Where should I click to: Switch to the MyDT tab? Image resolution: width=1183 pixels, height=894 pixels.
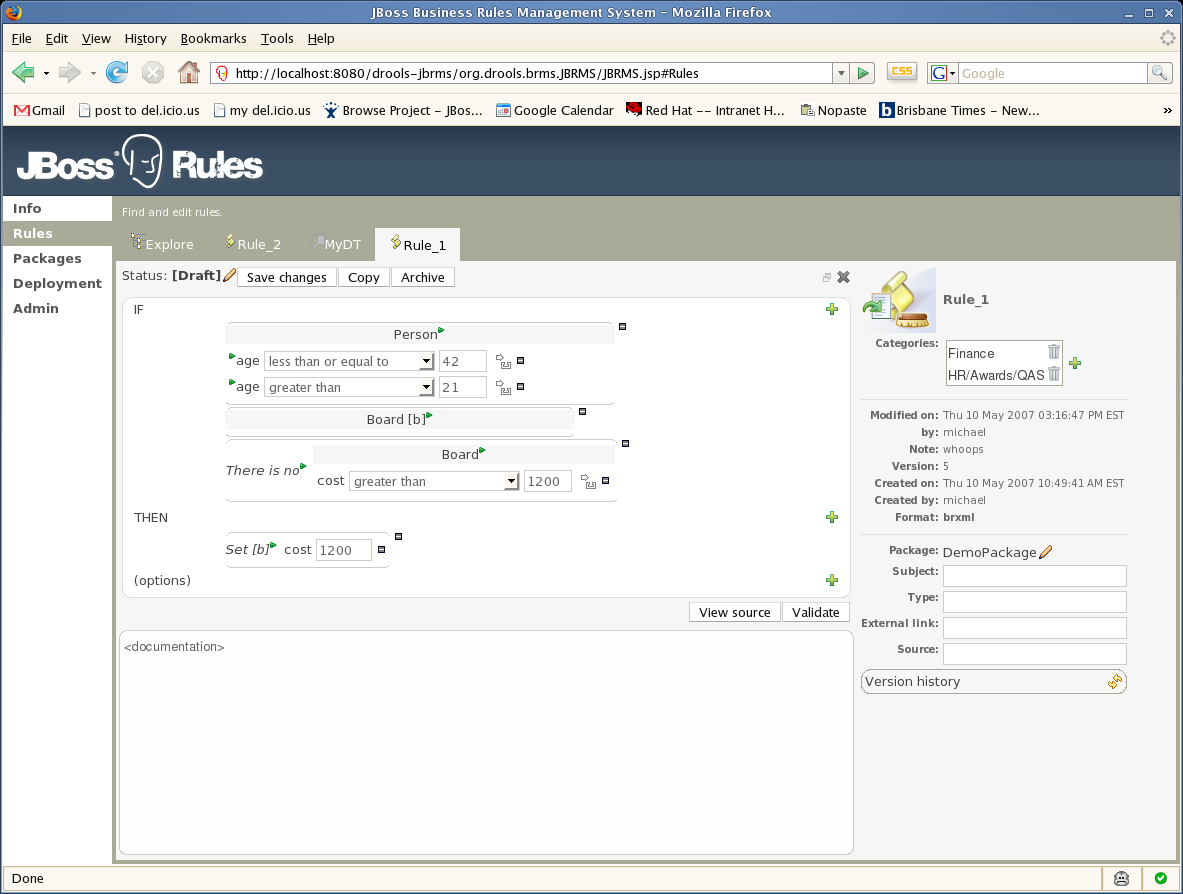pyautogui.click(x=337, y=244)
